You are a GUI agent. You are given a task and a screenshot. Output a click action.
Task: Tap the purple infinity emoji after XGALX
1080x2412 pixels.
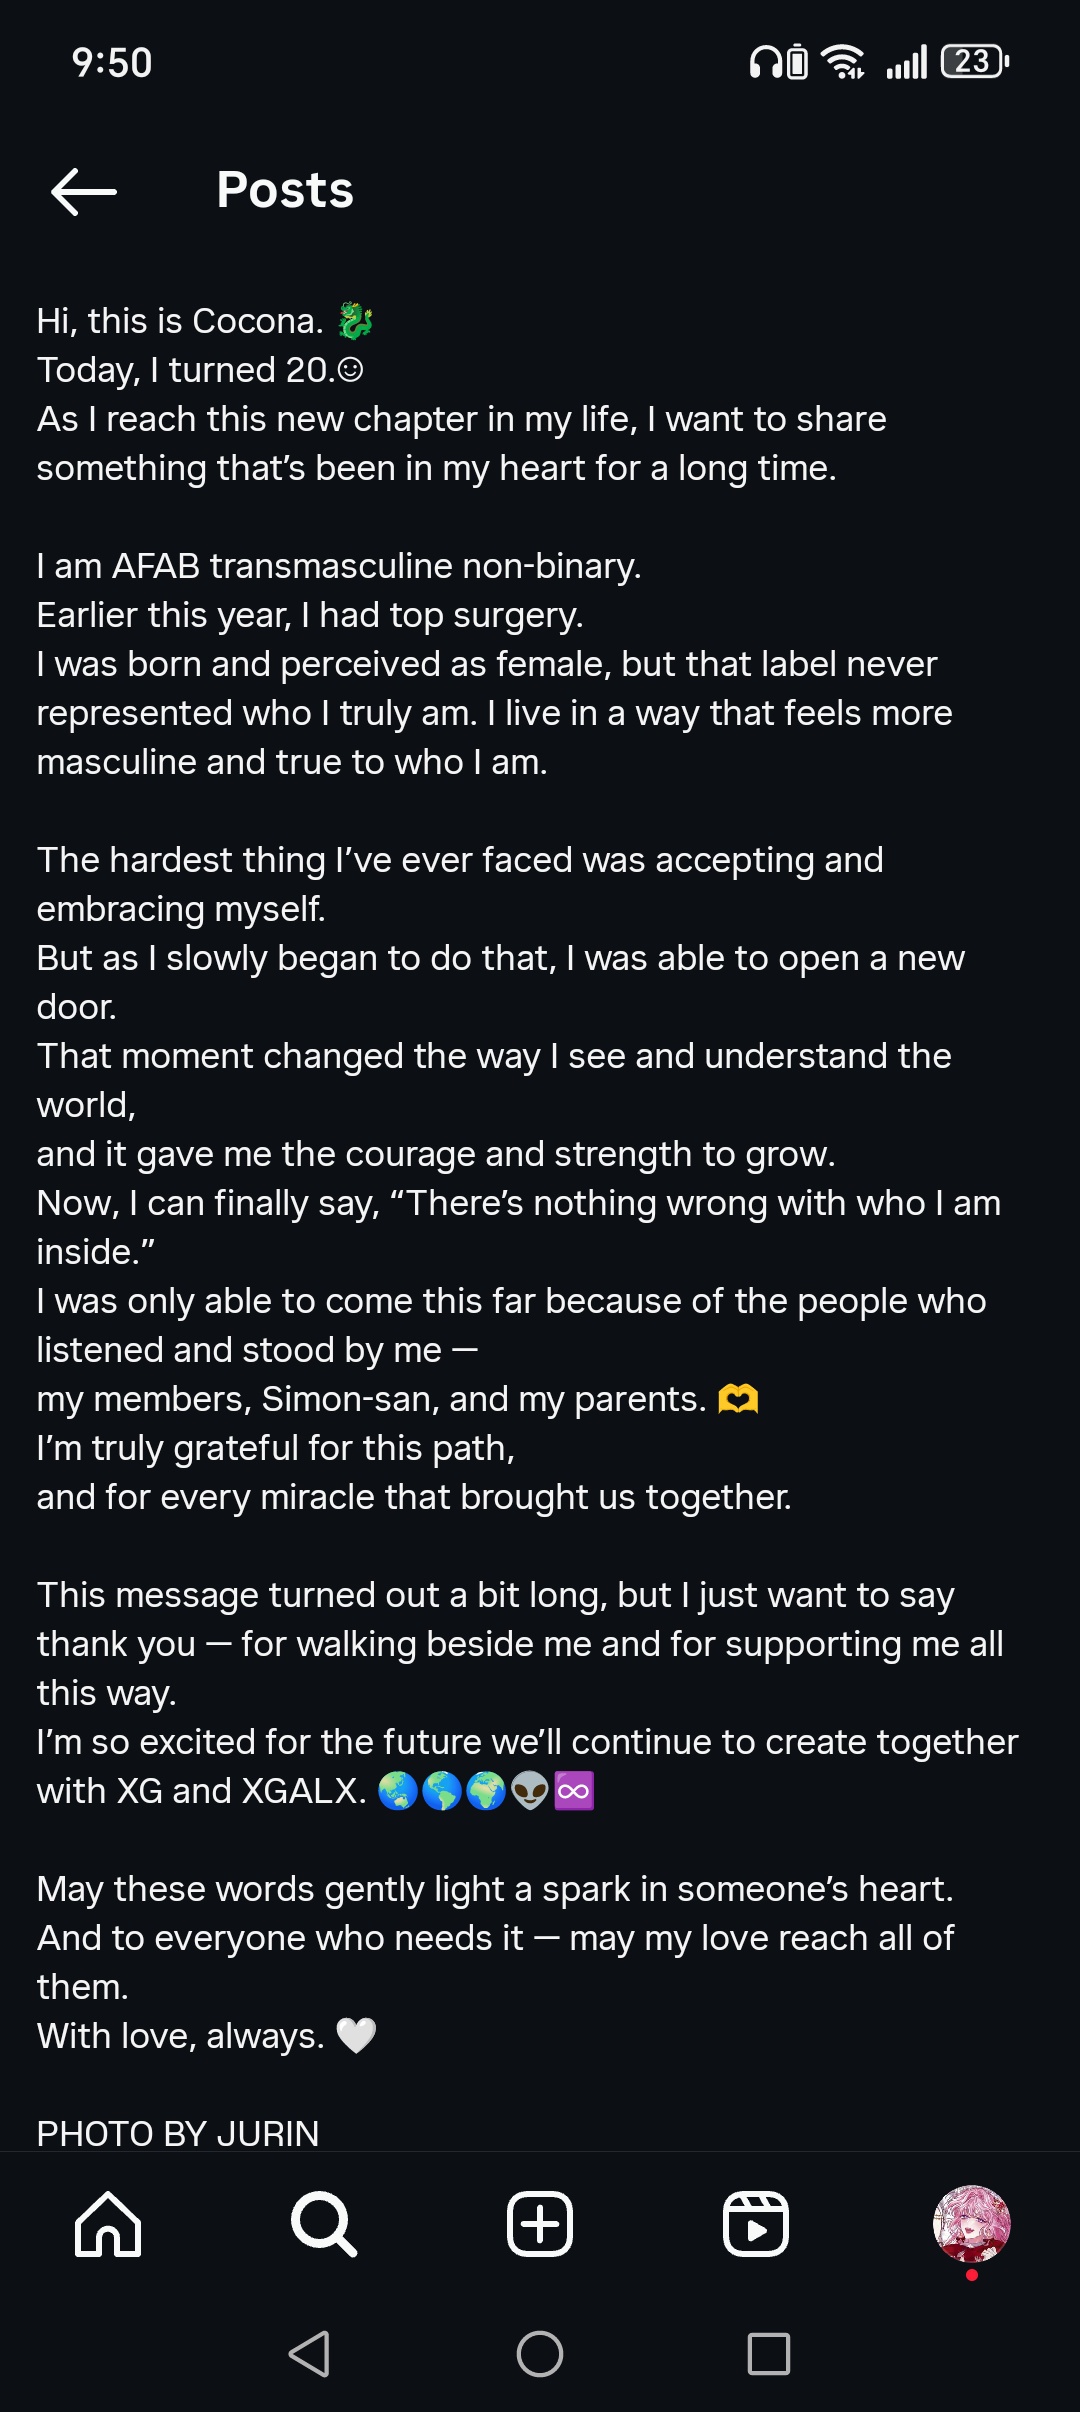point(574,1791)
